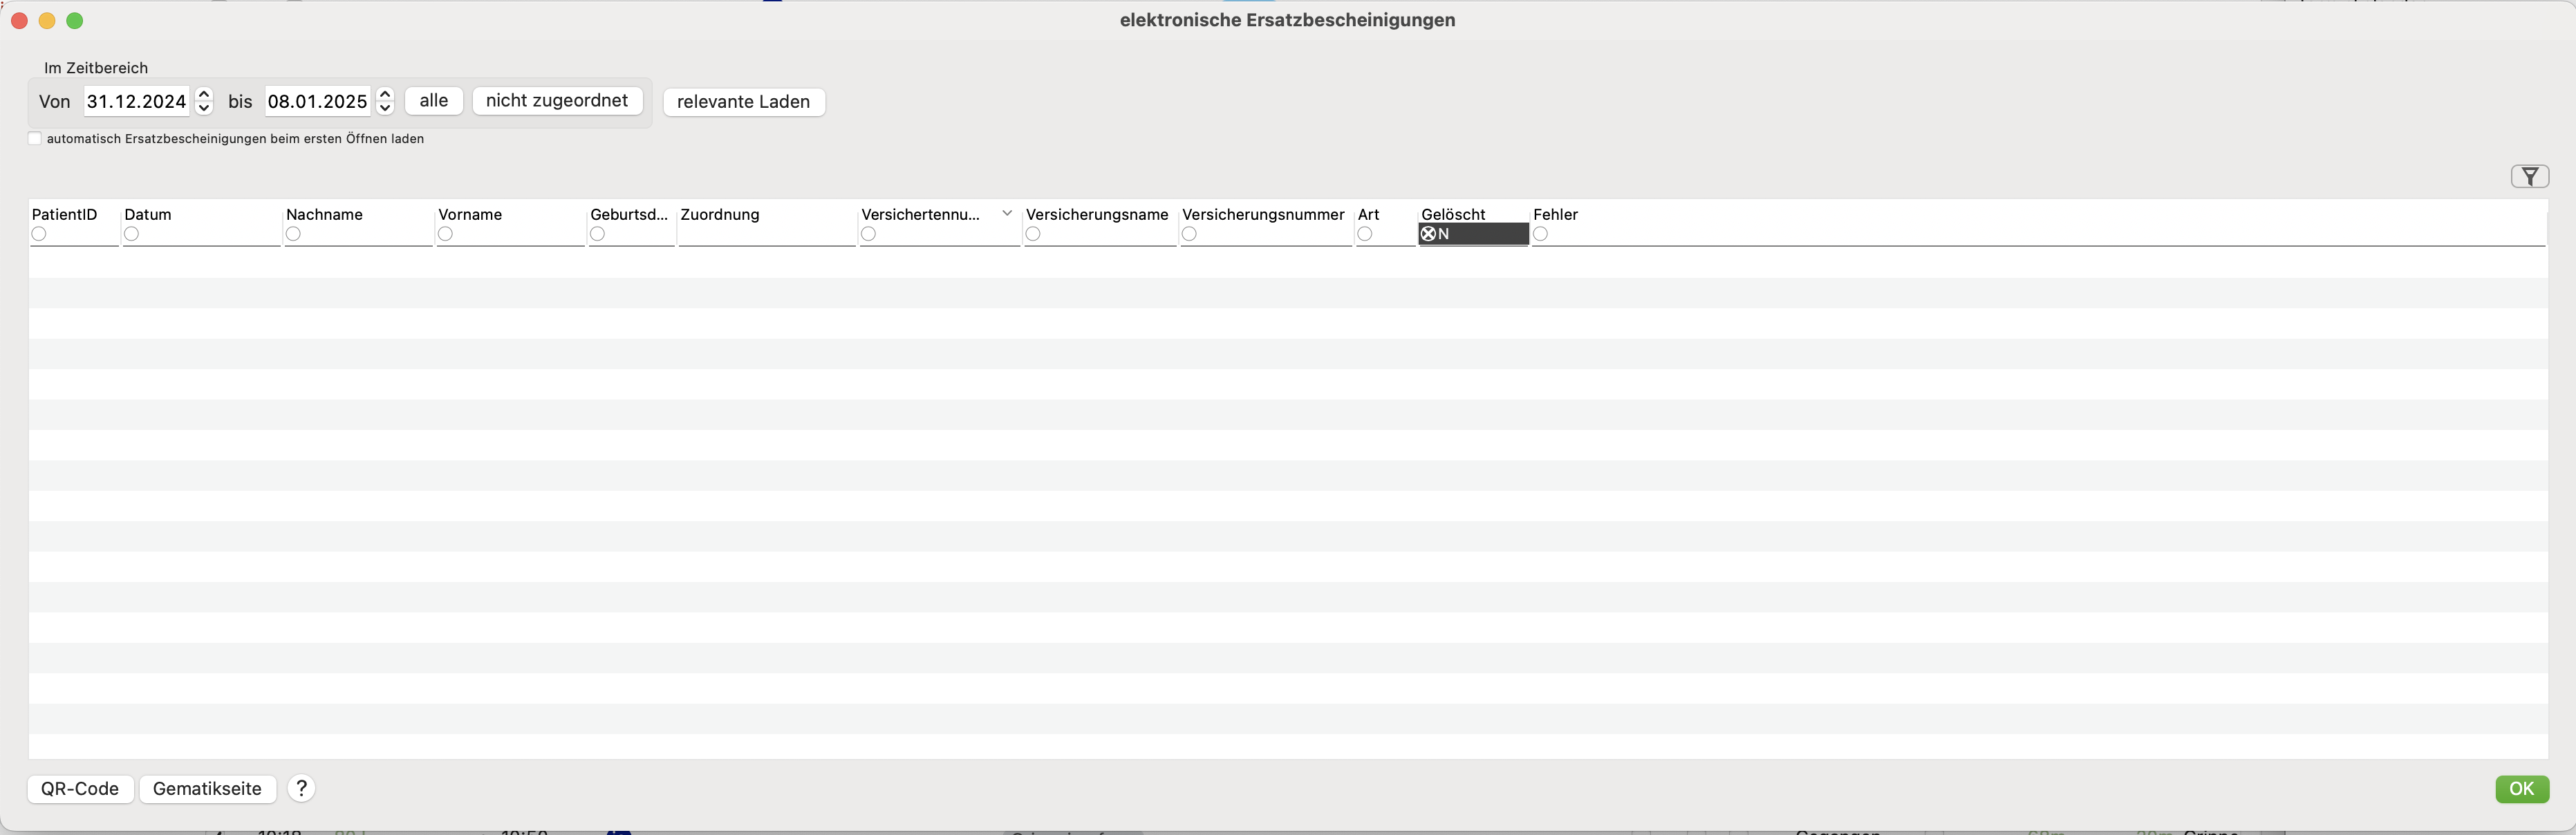The image size is (2576, 835).
Task: Click the Fehler column filter circle
Action: click(1541, 234)
